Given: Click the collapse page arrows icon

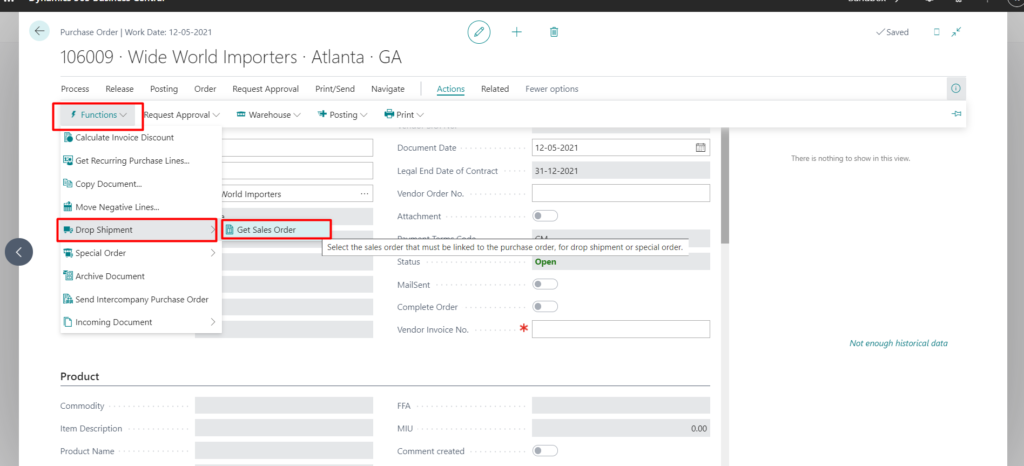Looking at the screenshot, I should coord(956,32).
